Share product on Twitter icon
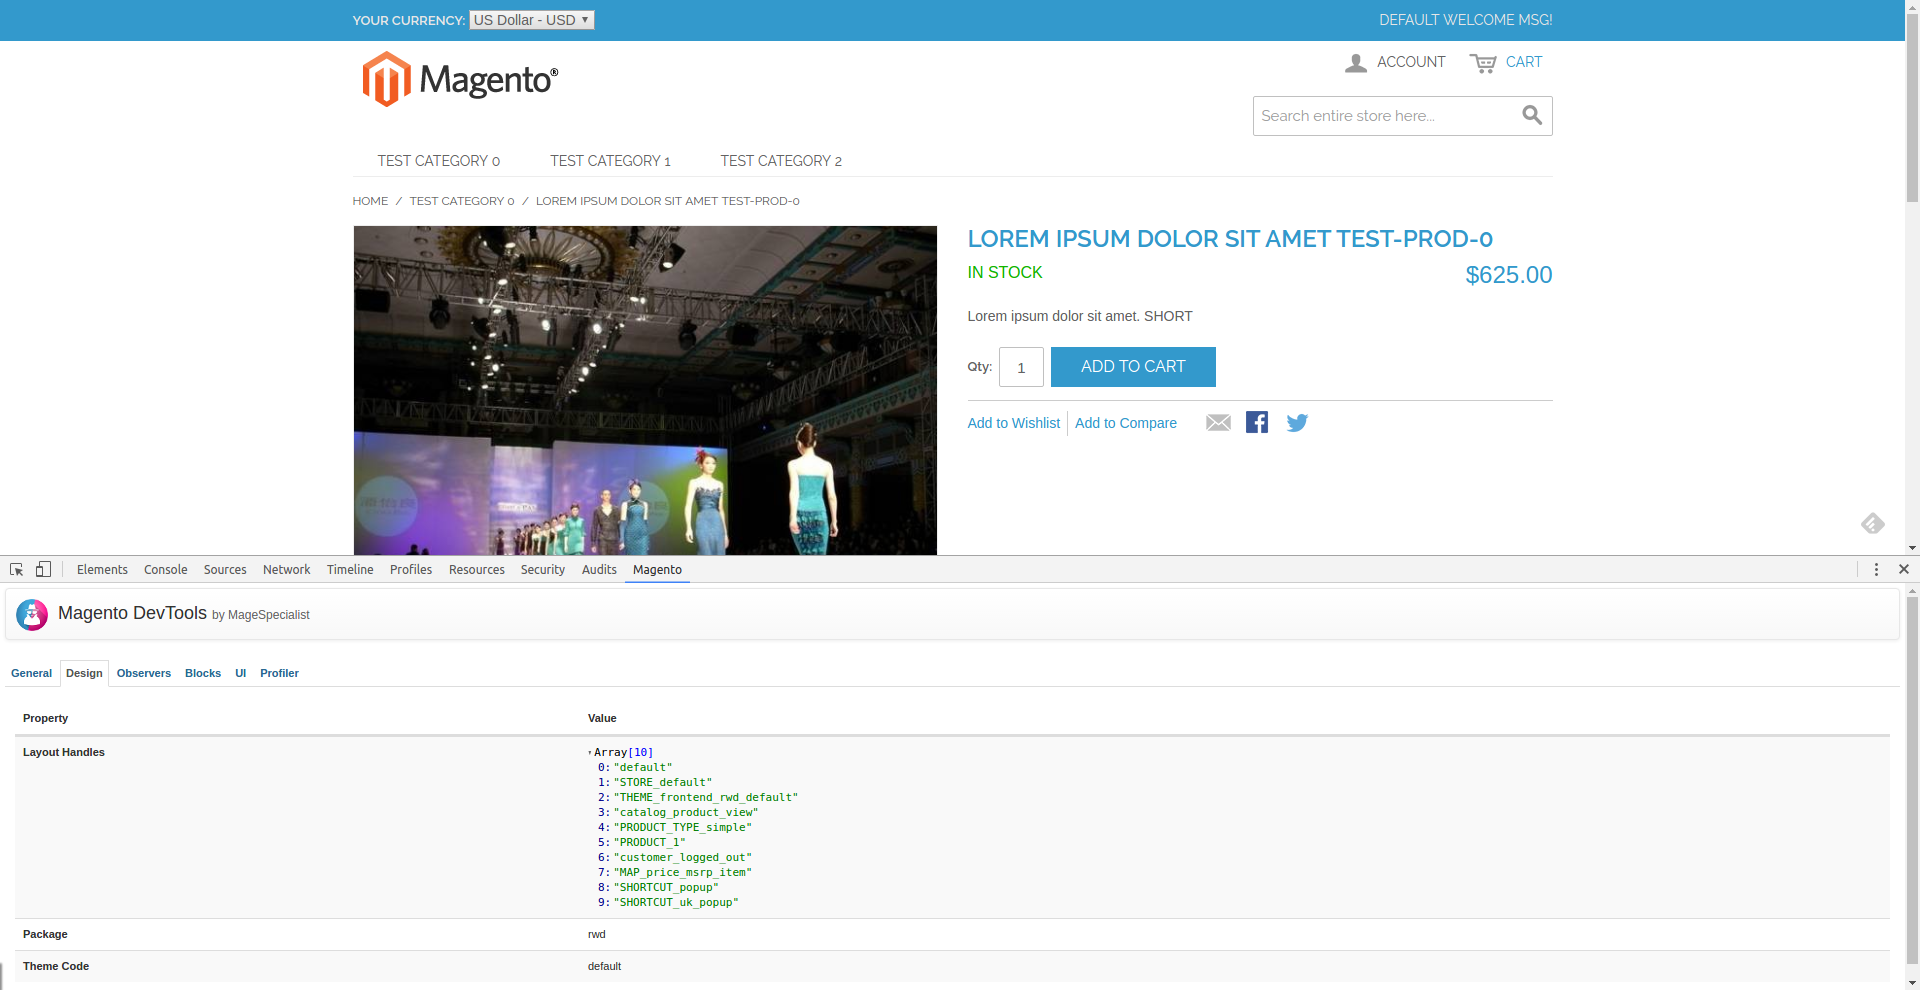The width and height of the screenshot is (1920, 990). pos(1297,423)
